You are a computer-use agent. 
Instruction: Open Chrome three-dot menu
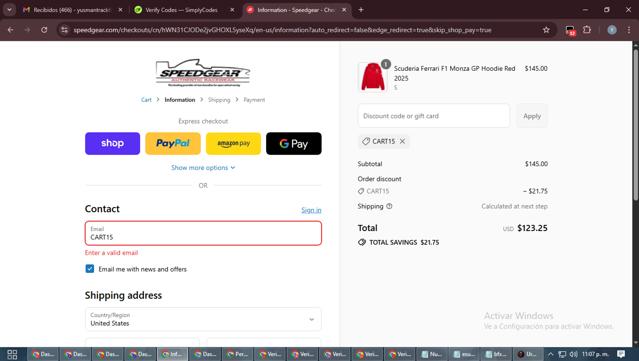coord(629,30)
